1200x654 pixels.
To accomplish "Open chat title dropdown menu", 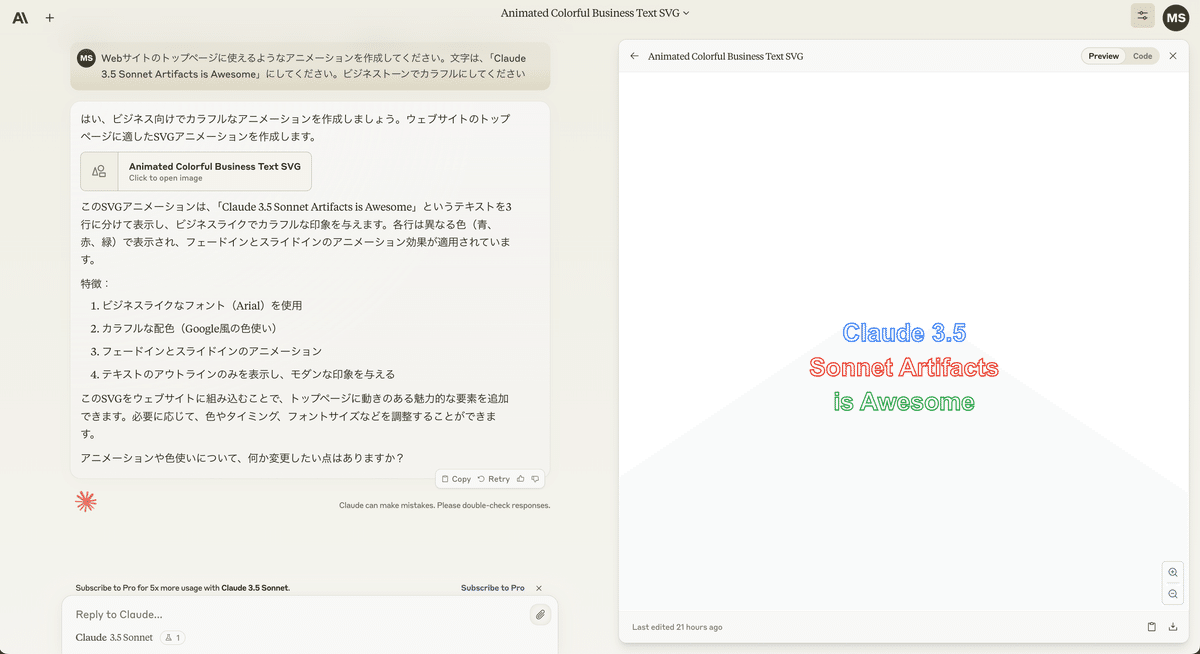I will pyautogui.click(x=595, y=13).
